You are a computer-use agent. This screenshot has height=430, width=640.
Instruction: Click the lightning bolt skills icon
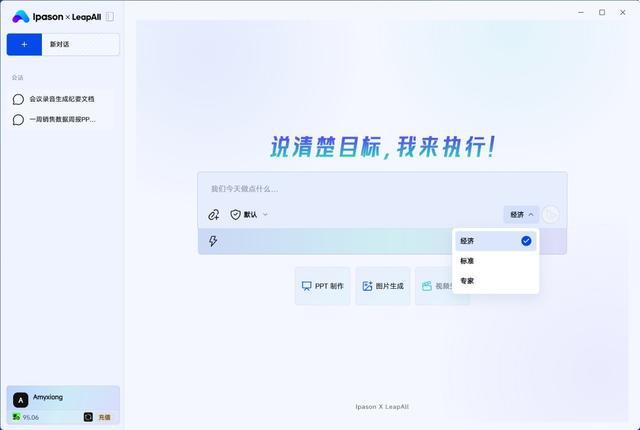click(213, 241)
